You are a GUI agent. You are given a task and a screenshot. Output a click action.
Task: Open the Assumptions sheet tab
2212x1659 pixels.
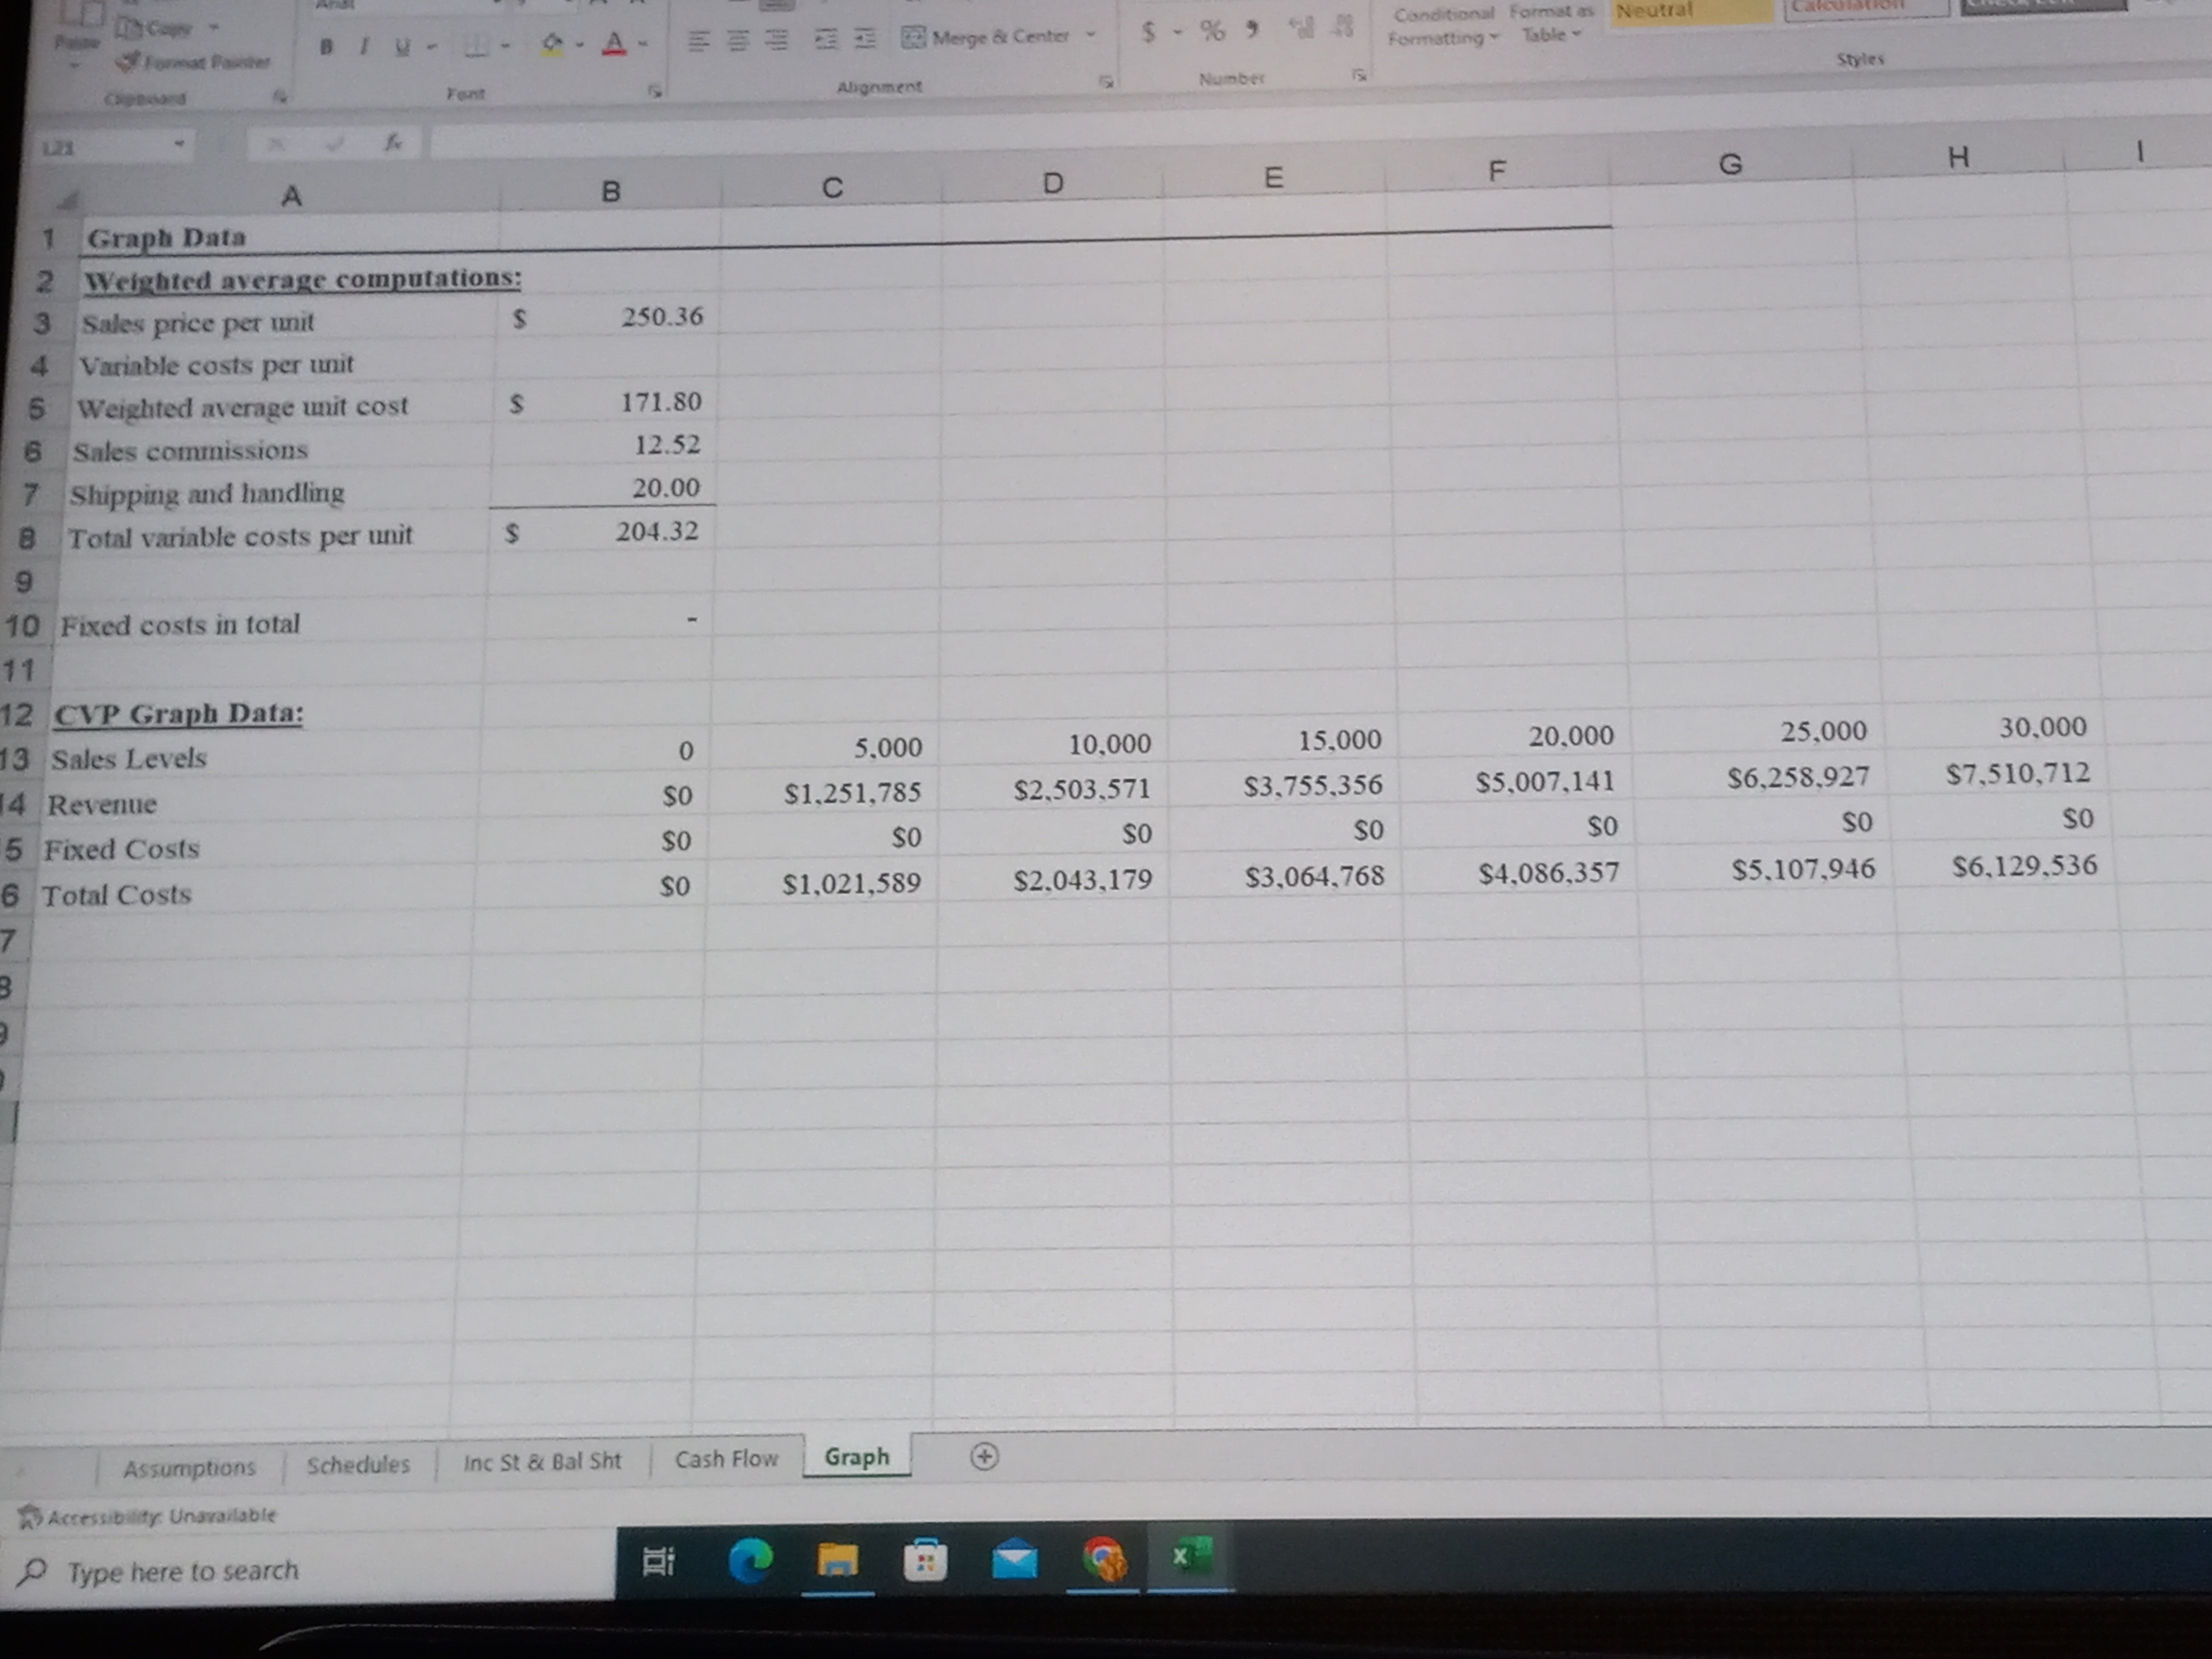[189, 1467]
